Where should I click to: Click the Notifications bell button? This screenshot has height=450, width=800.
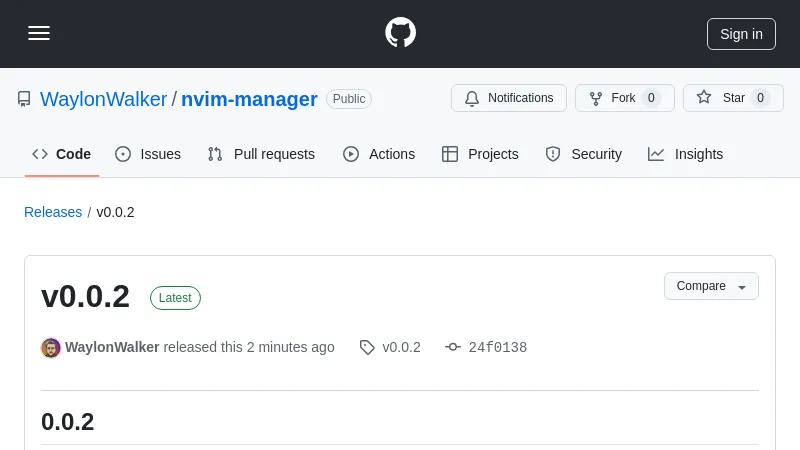click(509, 98)
